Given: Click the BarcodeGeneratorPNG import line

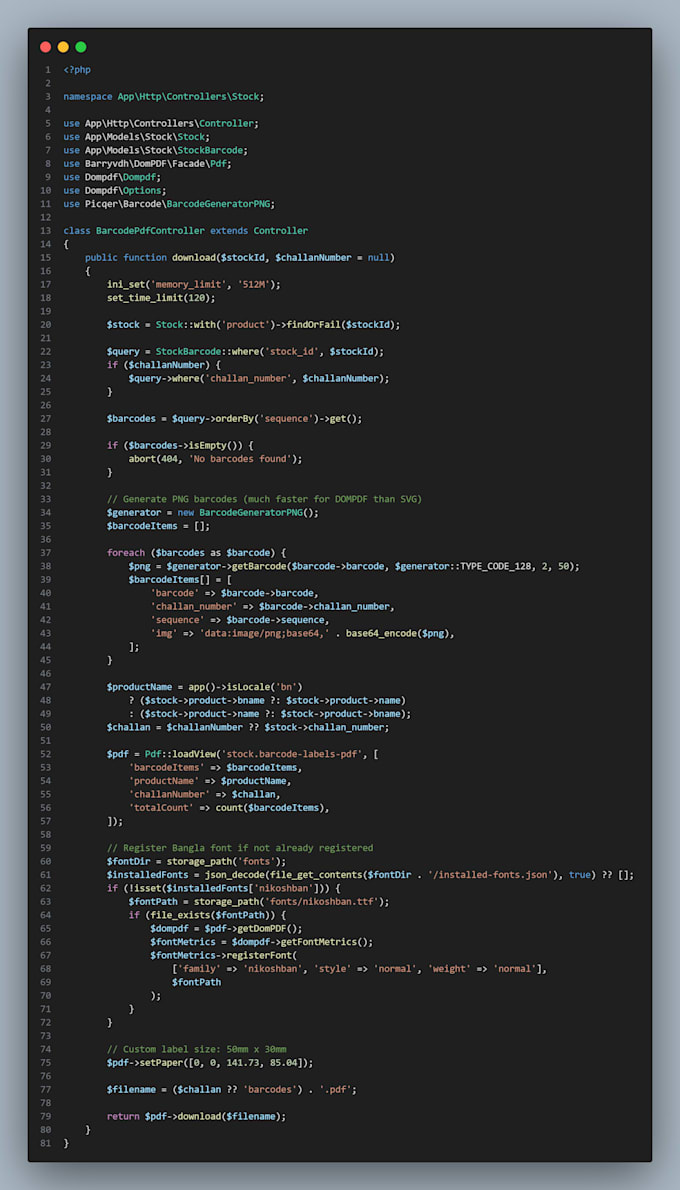Looking at the screenshot, I should click(x=169, y=203).
